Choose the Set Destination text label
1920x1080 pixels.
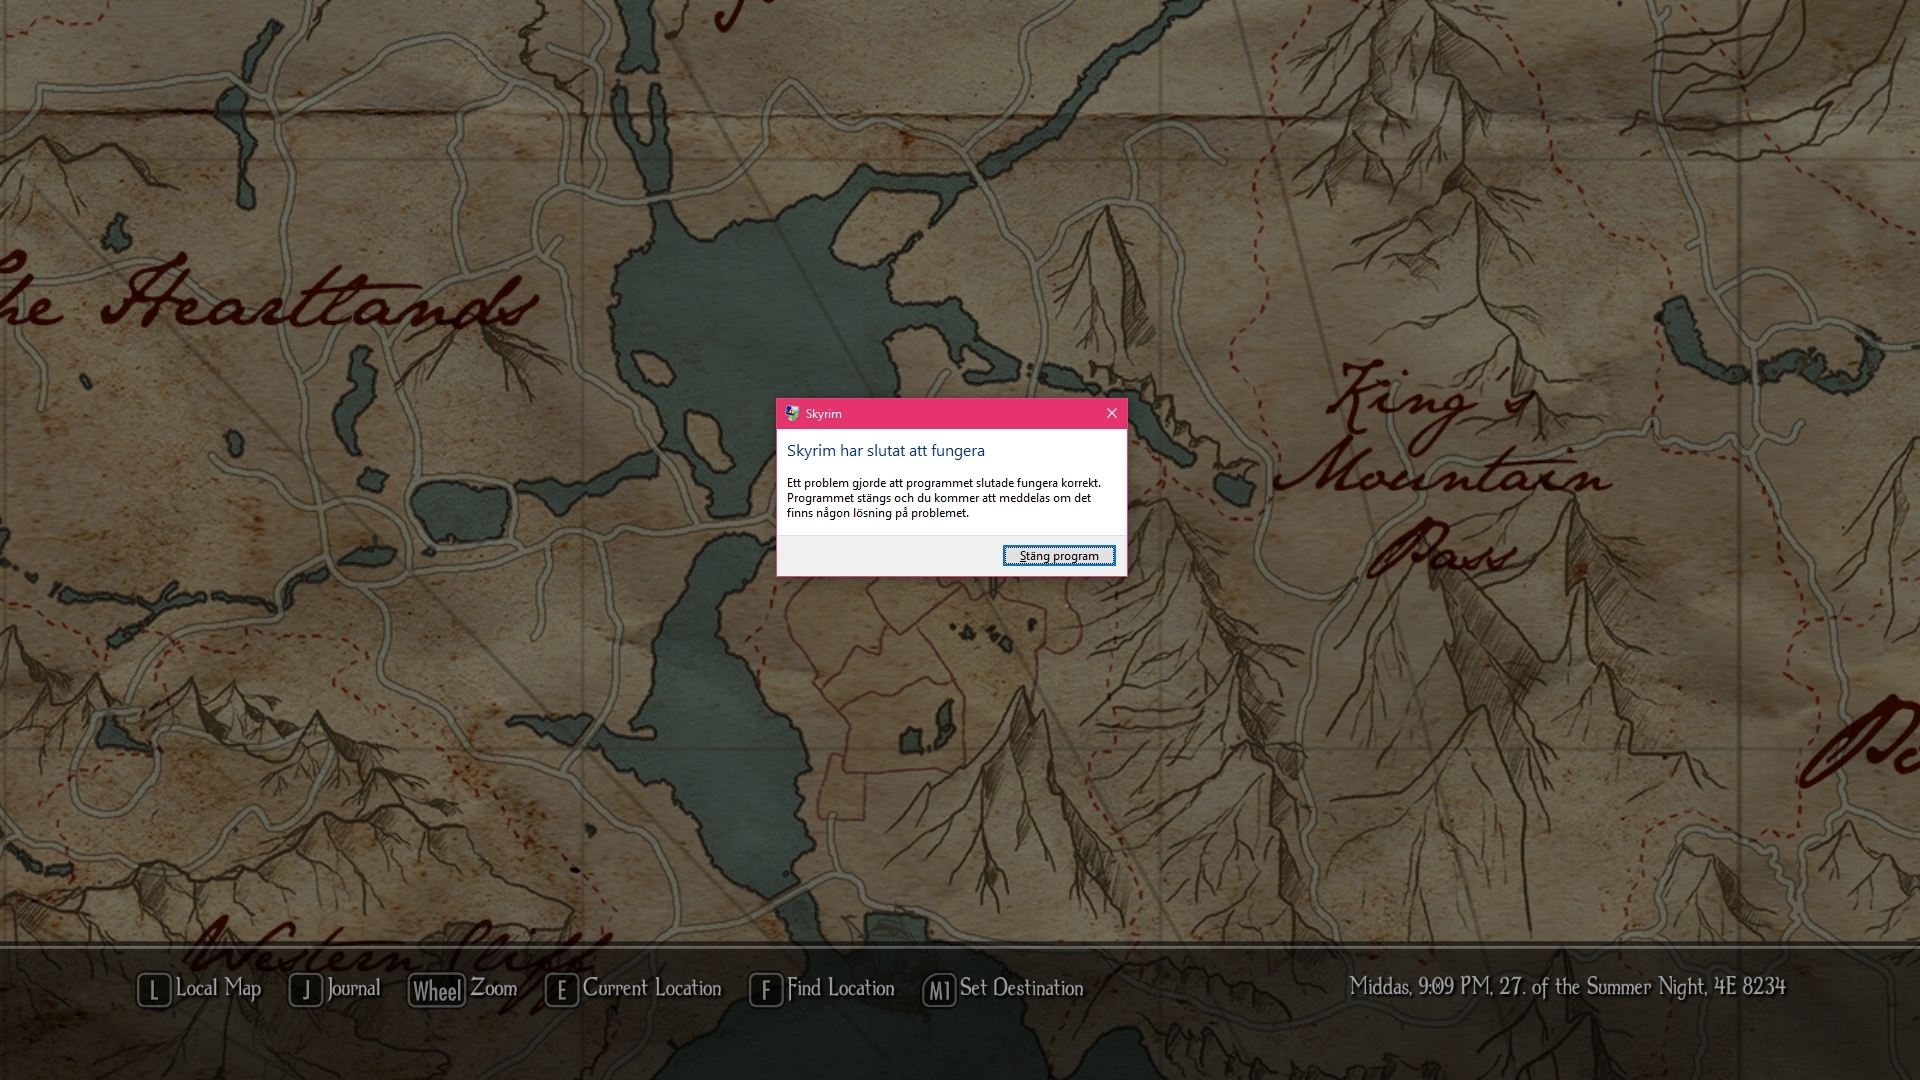(1021, 988)
